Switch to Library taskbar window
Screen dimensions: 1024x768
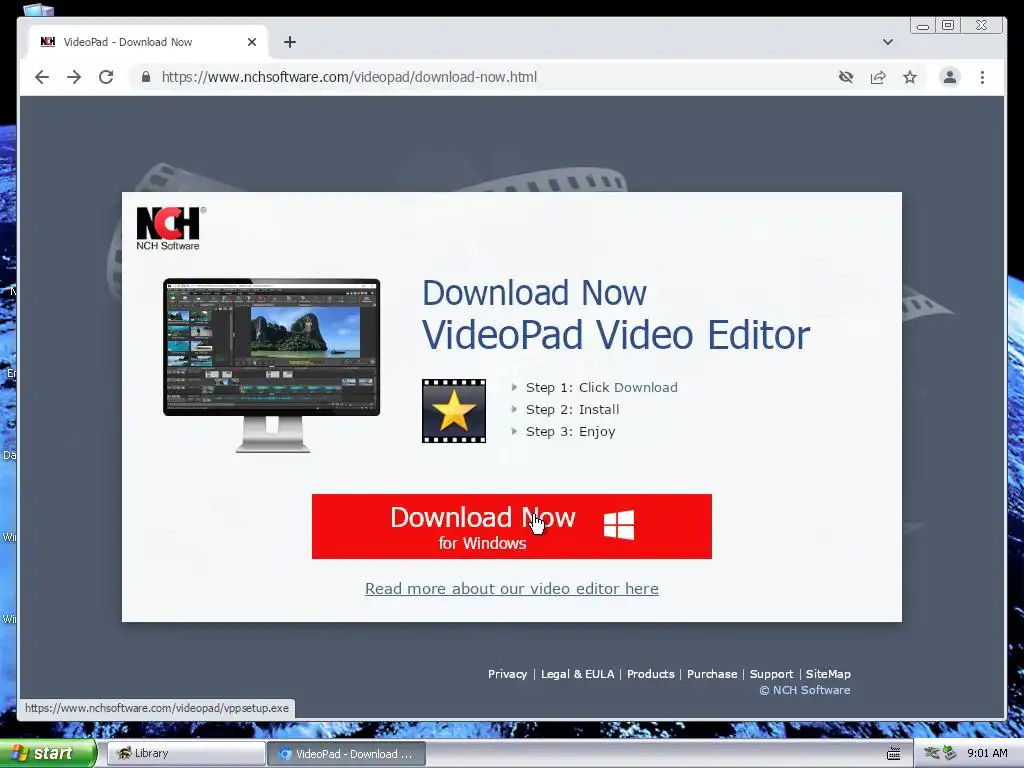coord(185,753)
